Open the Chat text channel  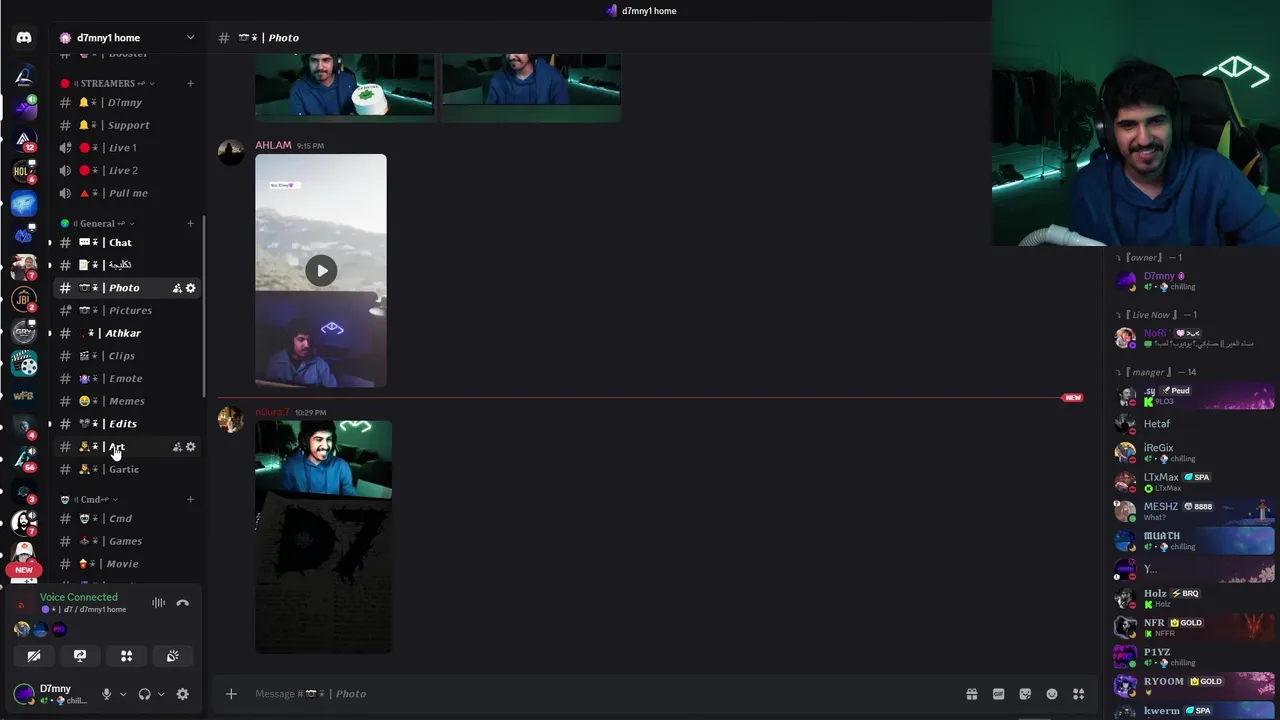(128, 242)
